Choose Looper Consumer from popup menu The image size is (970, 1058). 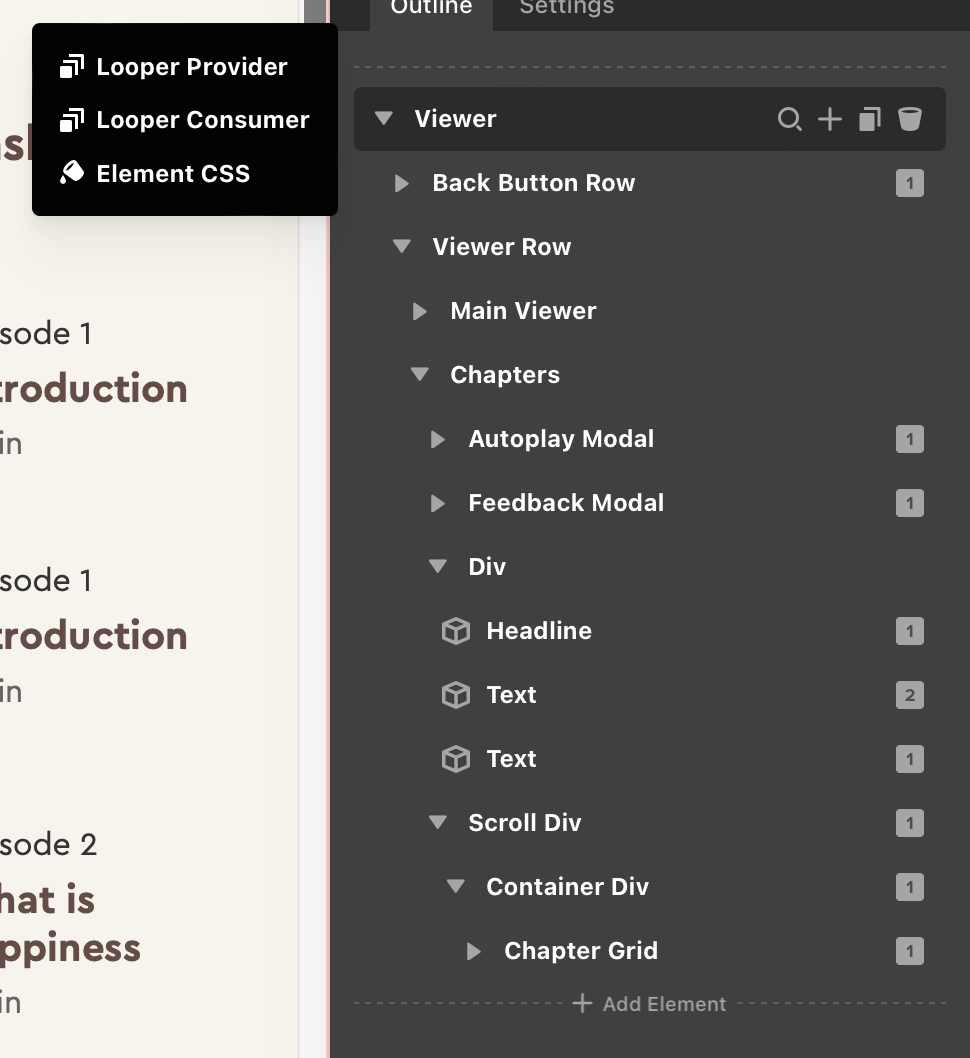tap(185, 120)
